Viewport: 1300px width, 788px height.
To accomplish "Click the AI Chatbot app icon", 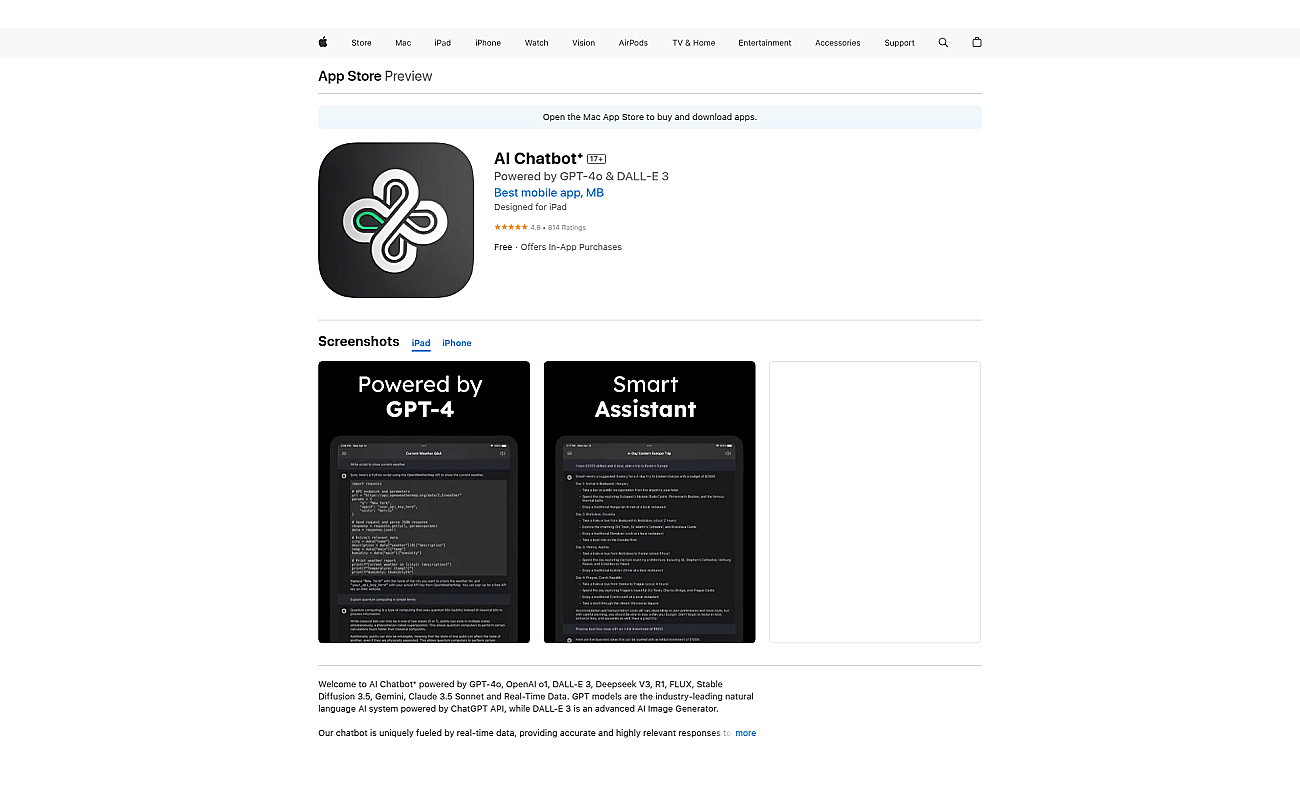I will click(396, 220).
